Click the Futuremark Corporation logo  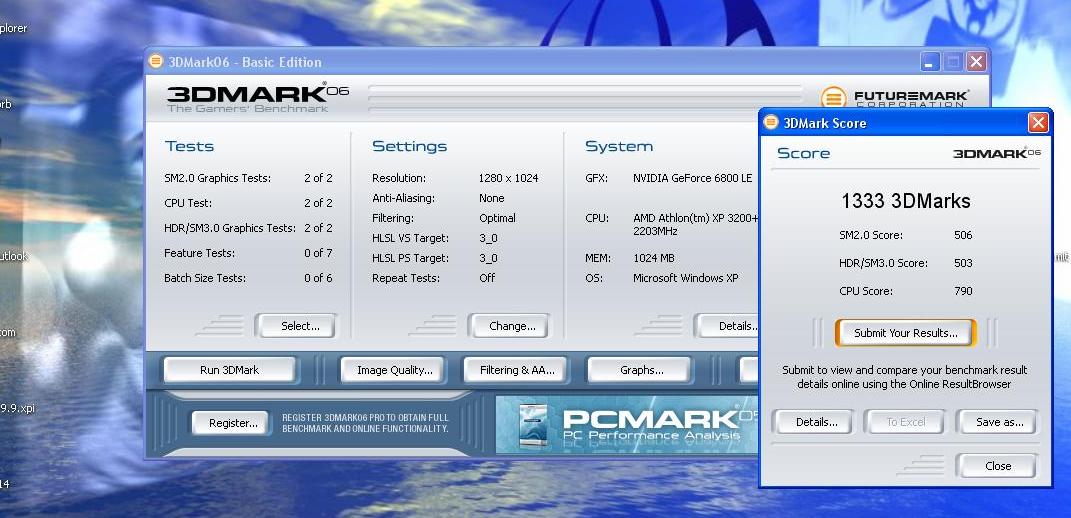[895, 98]
